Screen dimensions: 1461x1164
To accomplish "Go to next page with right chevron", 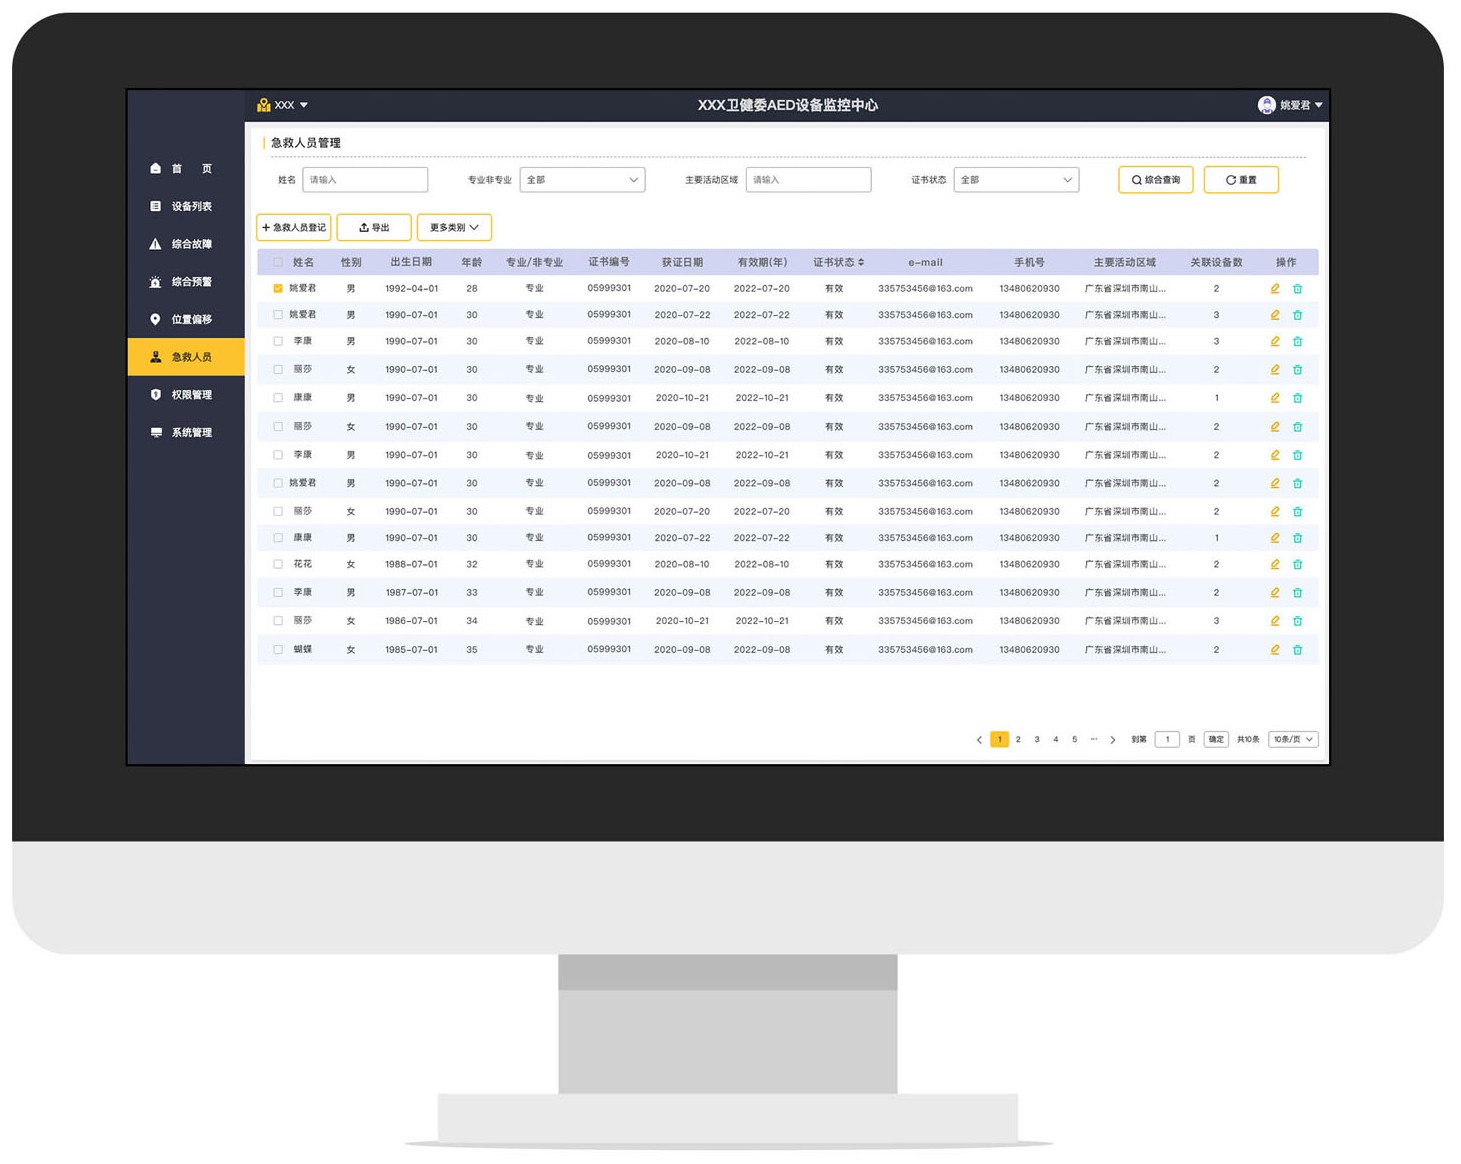I will [x=1113, y=740].
